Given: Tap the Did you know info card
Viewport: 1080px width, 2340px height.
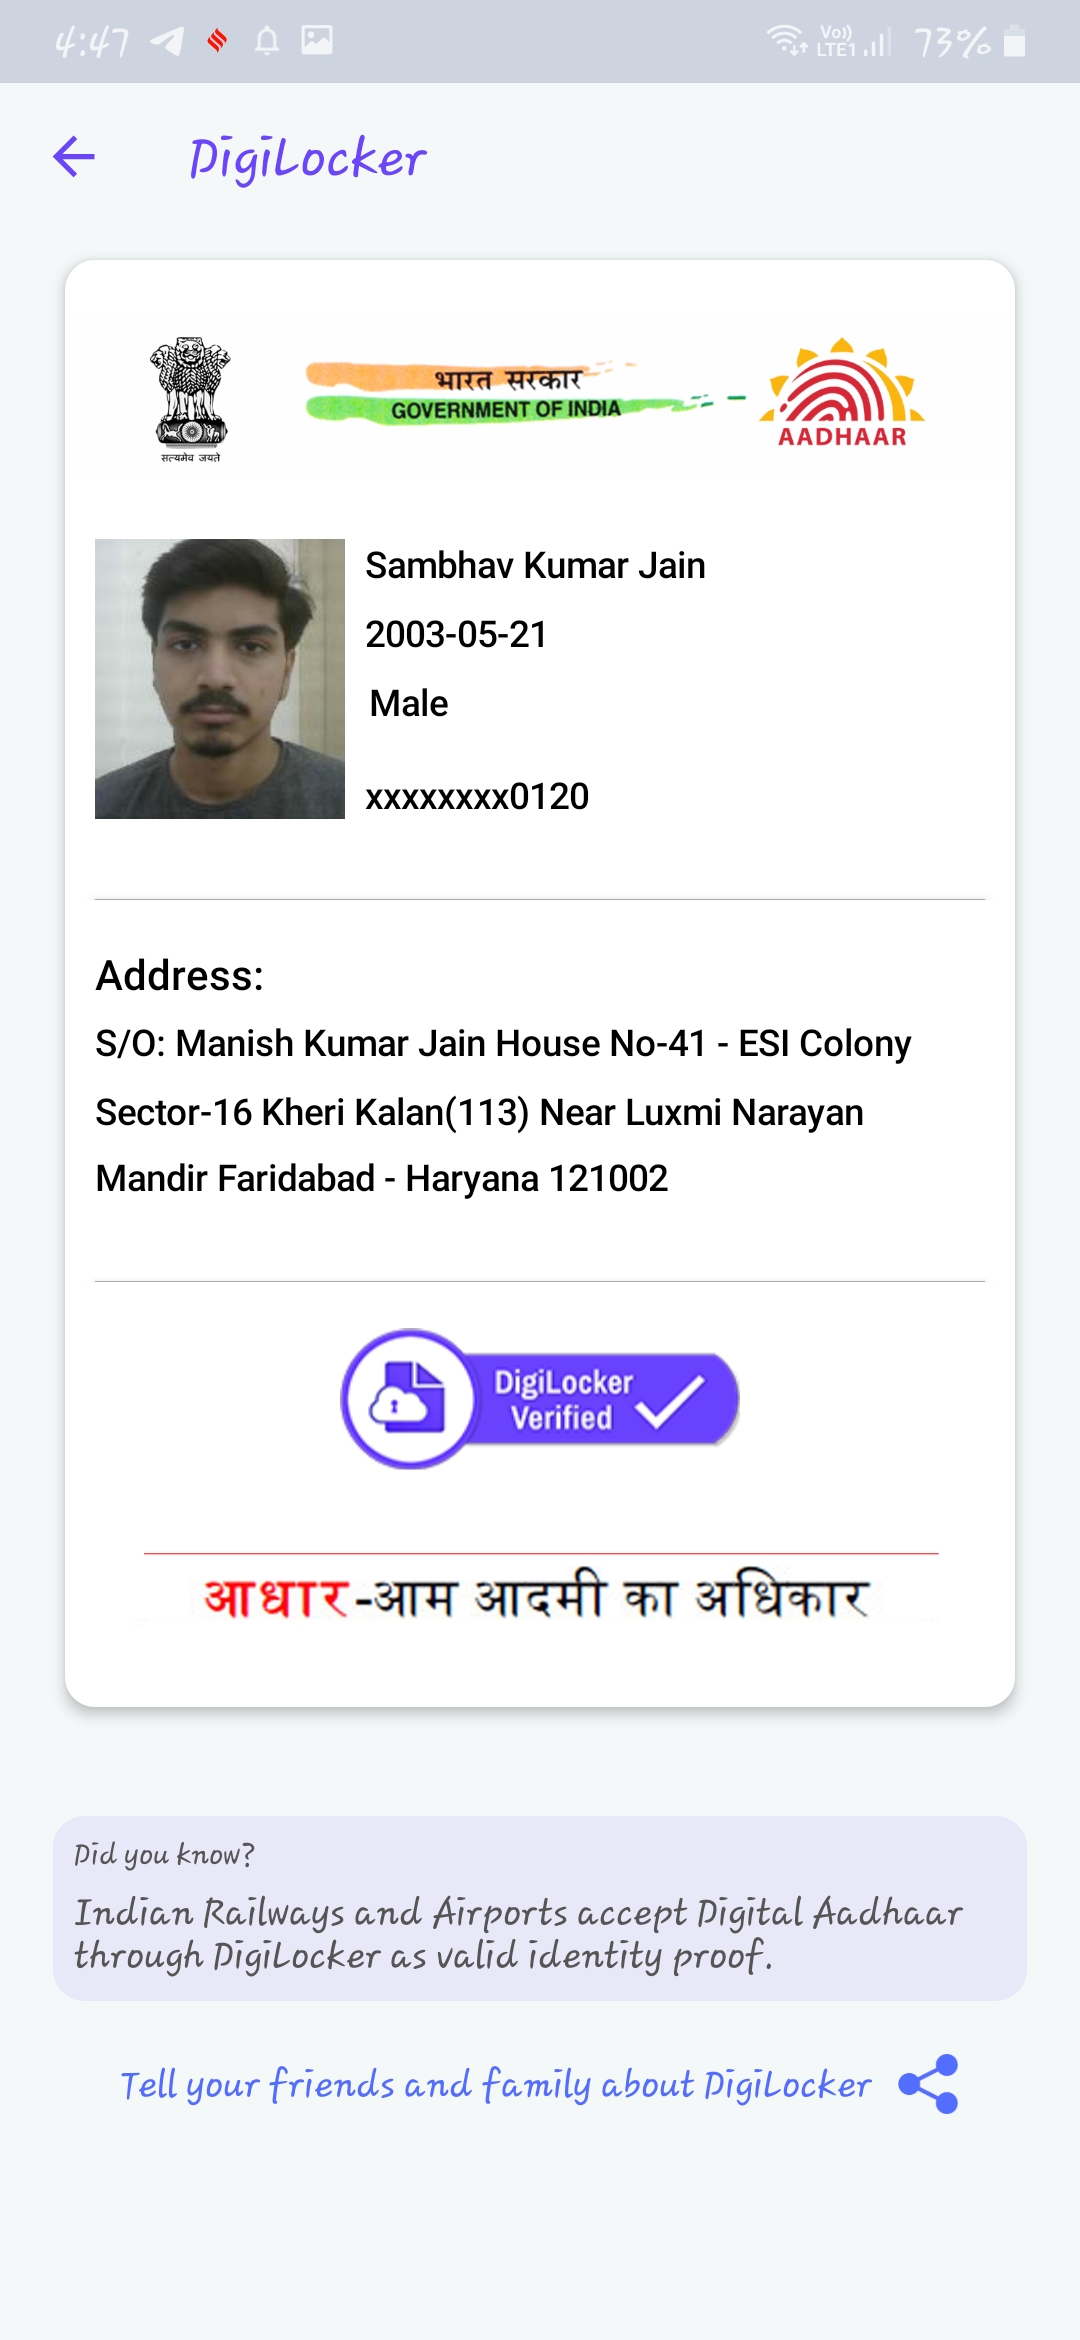Looking at the screenshot, I should (540, 1908).
